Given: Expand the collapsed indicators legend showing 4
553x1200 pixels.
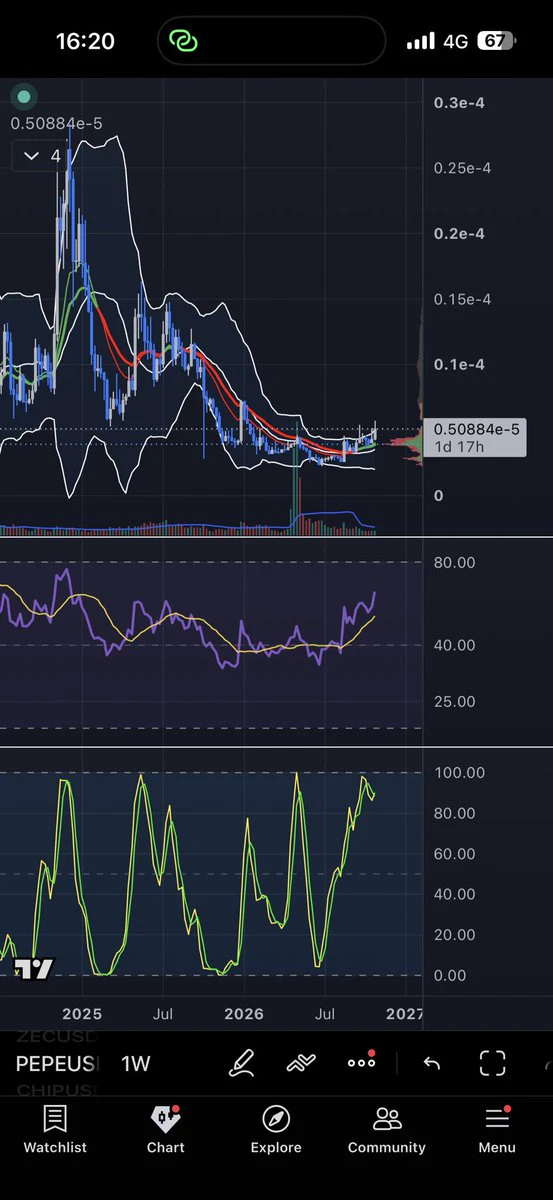Looking at the screenshot, I should click(x=41, y=156).
